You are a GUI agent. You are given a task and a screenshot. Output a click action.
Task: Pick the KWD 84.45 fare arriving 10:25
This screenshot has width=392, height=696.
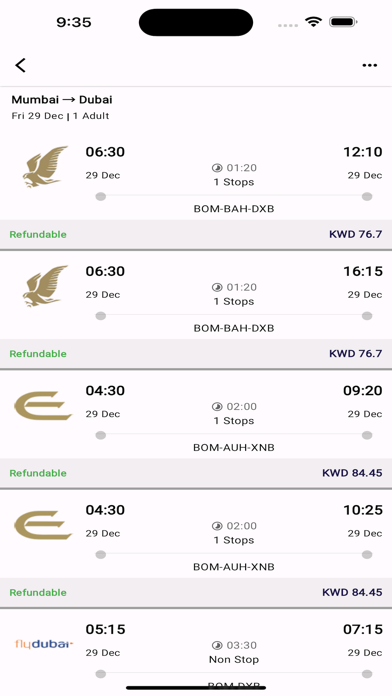(x=352, y=592)
